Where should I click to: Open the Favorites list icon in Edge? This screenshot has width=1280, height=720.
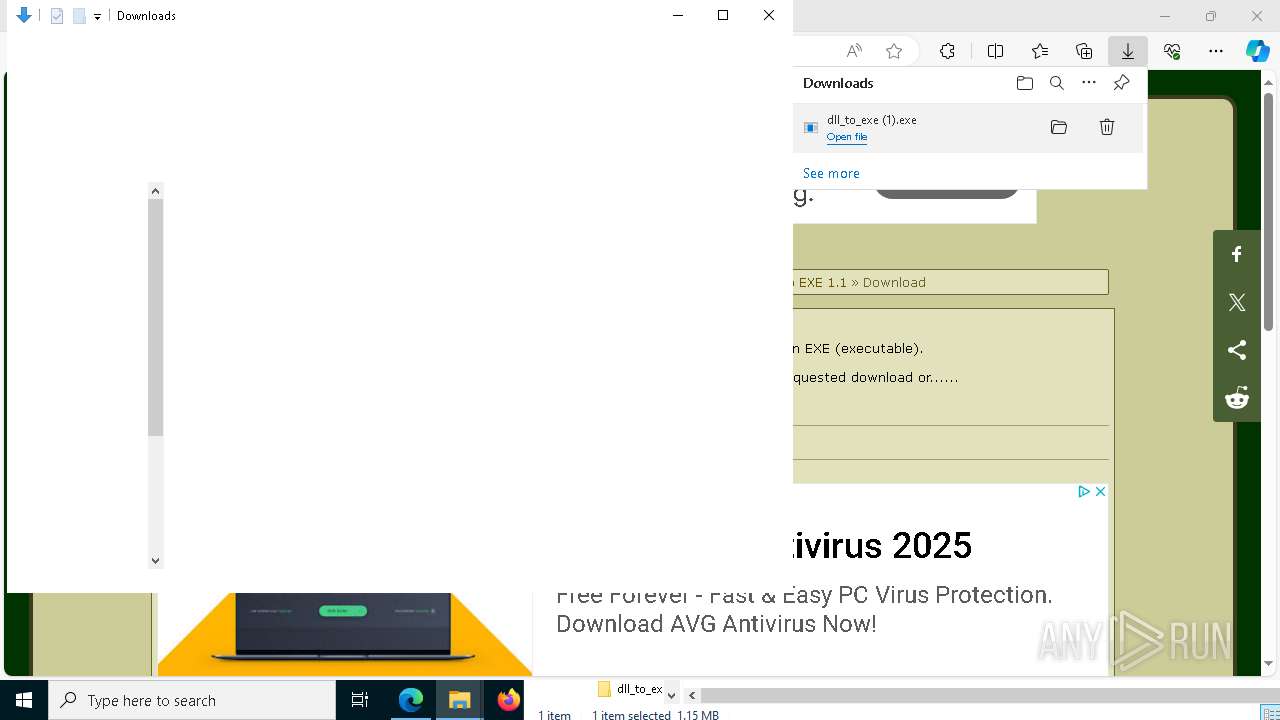point(1040,51)
